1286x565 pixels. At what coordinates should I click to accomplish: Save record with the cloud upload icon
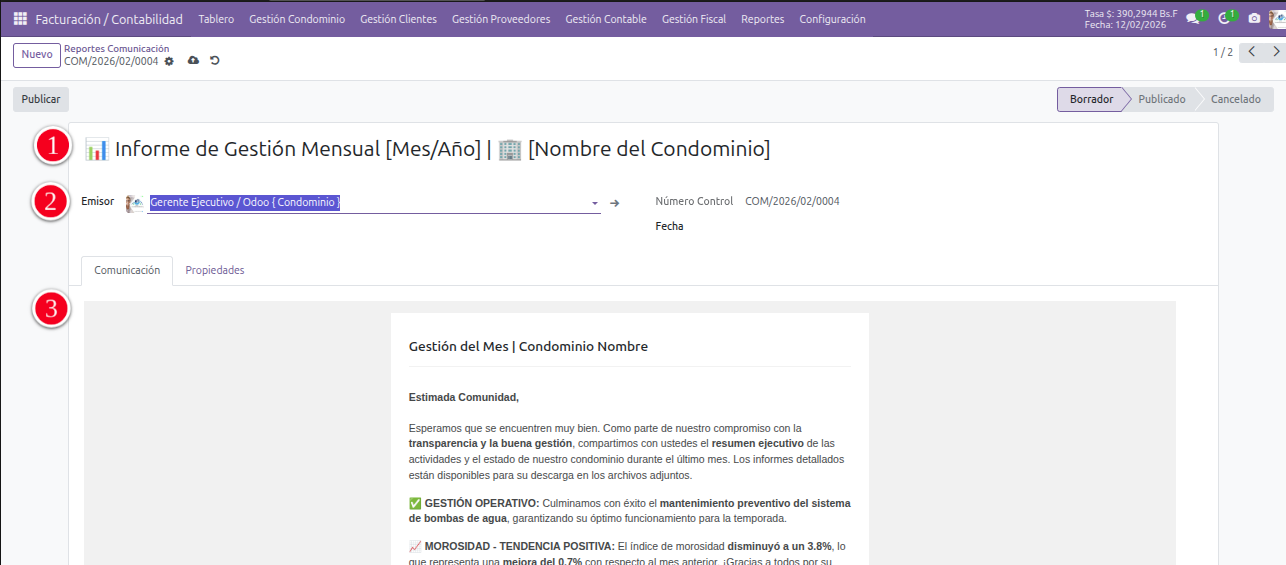point(193,61)
